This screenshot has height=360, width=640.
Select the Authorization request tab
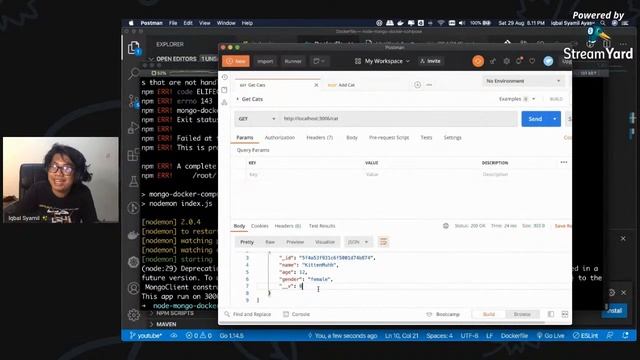(x=280, y=138)
